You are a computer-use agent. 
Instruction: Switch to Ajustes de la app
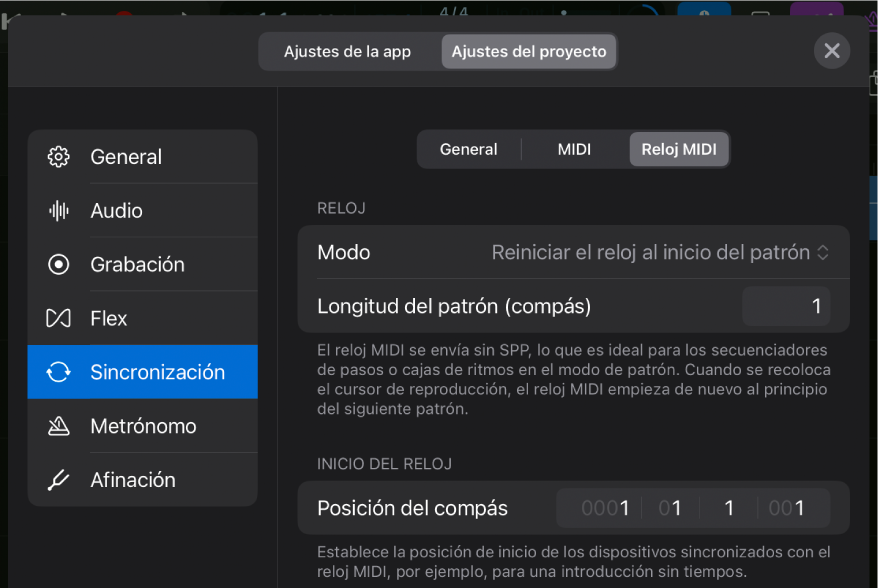tap(348, 51)
